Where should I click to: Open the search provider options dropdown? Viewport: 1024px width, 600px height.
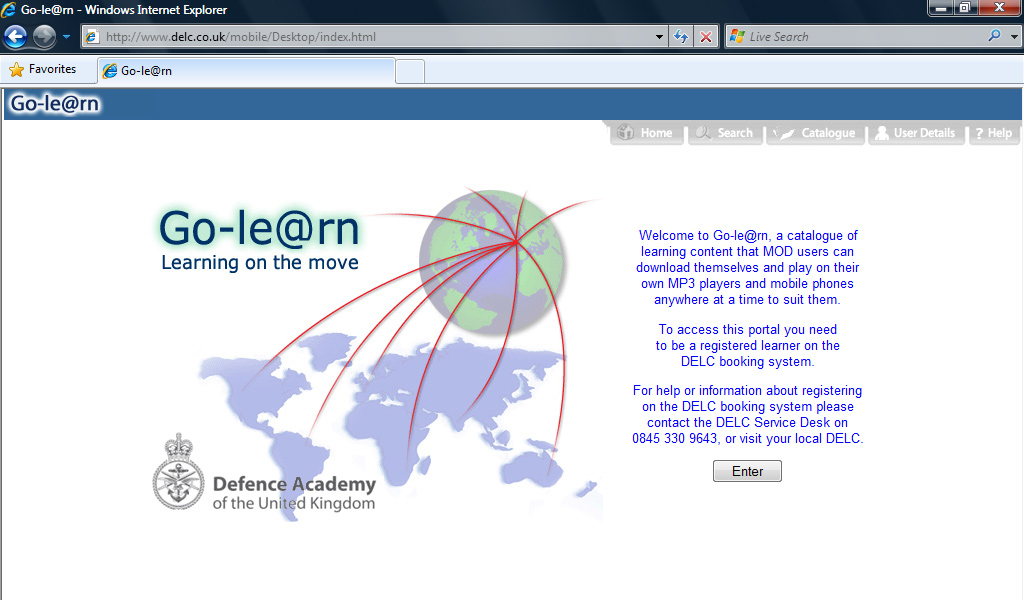tap(1010, 37)
